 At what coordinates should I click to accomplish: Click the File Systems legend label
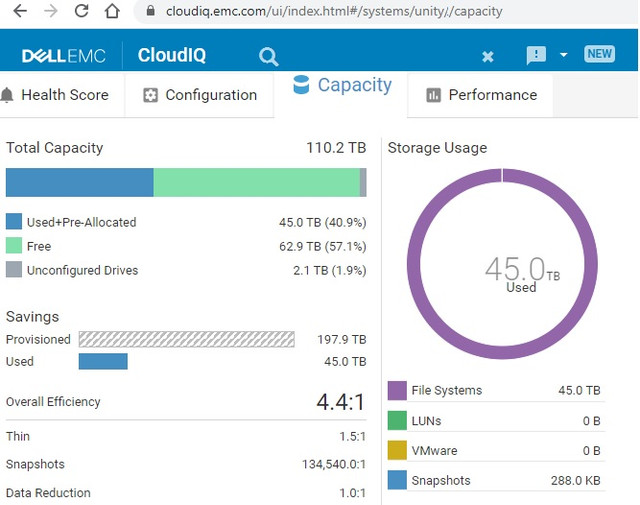pyautogui.click(x=447, y=390)
